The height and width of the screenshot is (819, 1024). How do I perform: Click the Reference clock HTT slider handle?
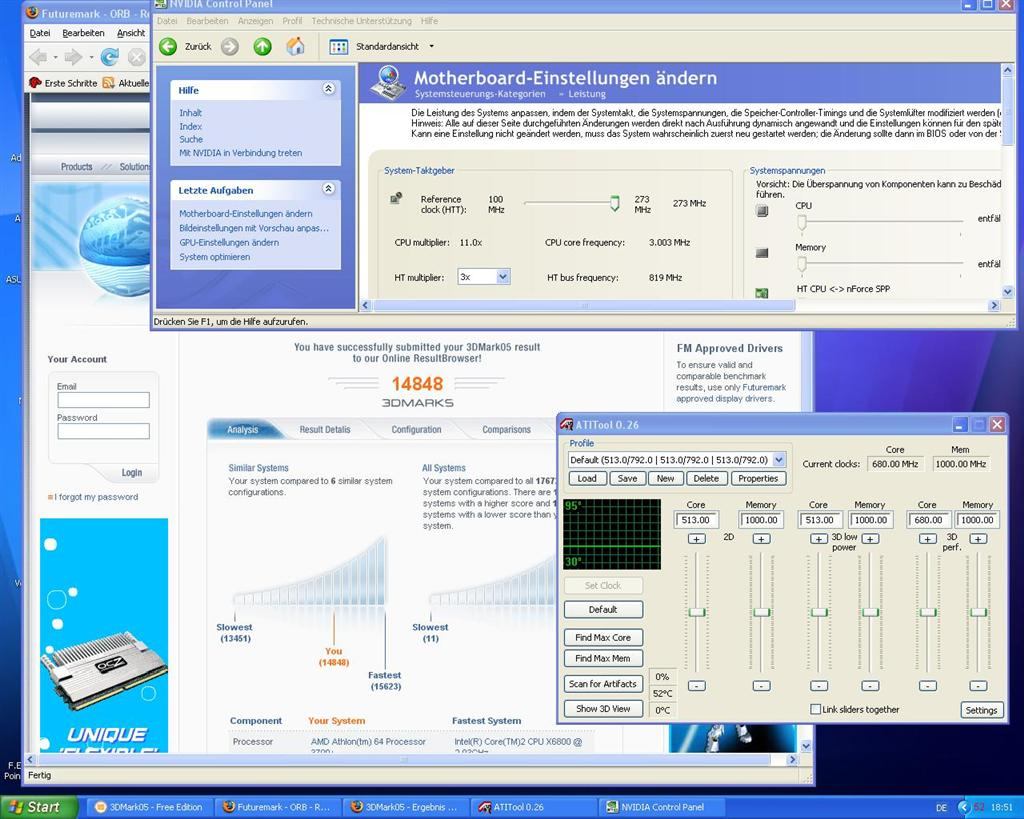(x=615, y=203)
